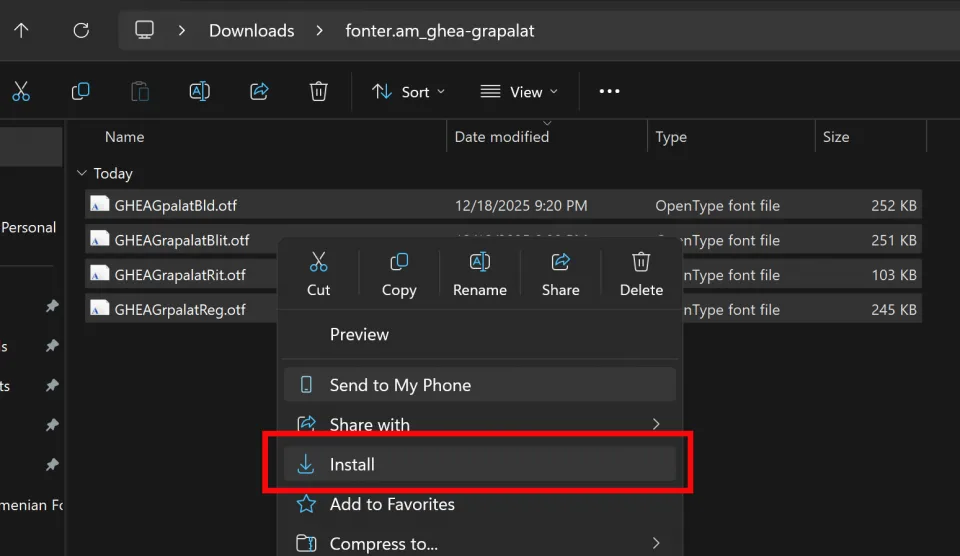Select file GHEAGrpalatReg.otf

(181, 310)
